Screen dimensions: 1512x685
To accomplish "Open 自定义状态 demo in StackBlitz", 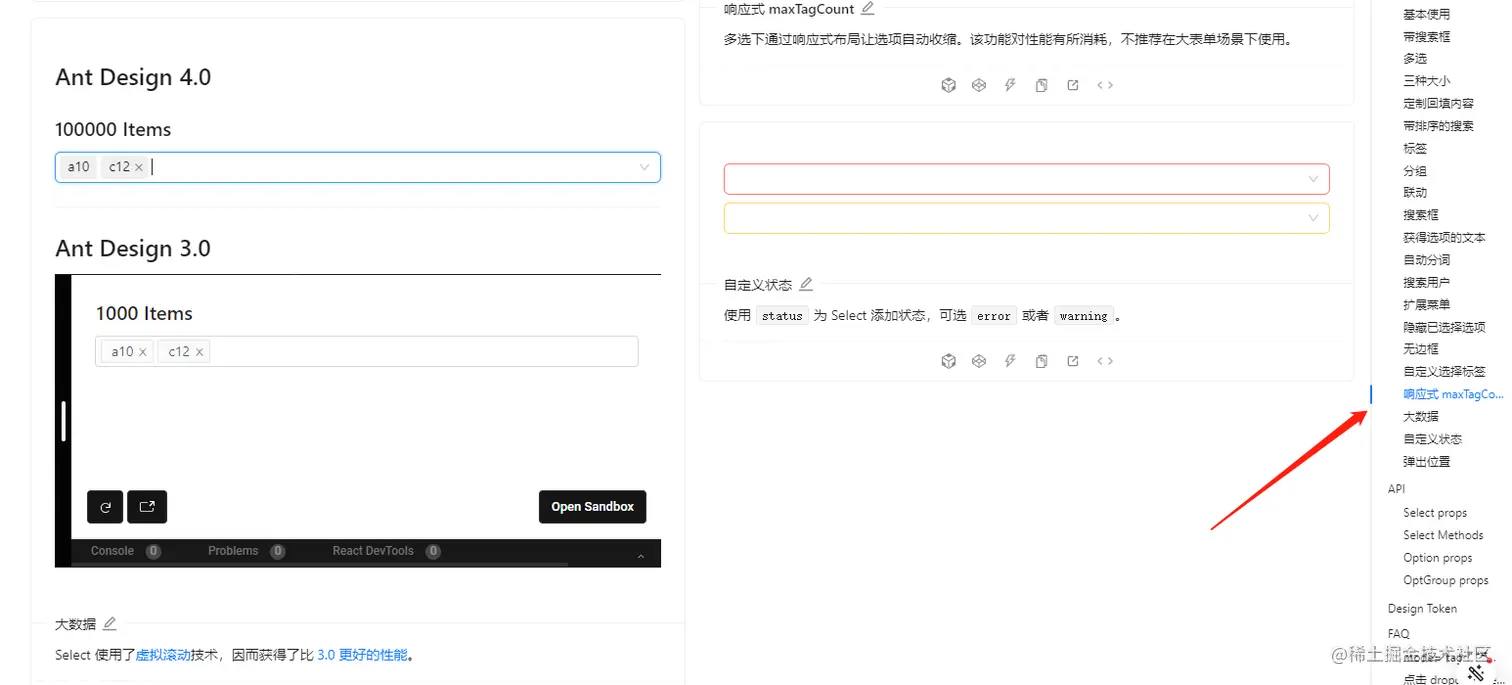I will tap(1010, 361).
